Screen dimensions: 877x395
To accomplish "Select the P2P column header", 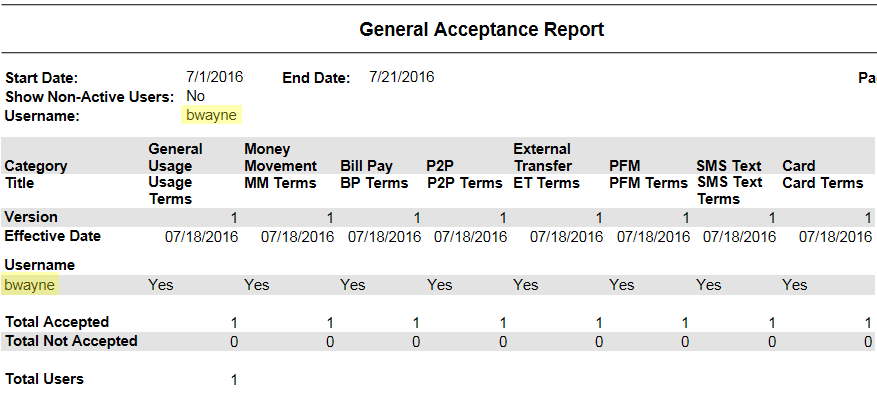I will point(440,166).
